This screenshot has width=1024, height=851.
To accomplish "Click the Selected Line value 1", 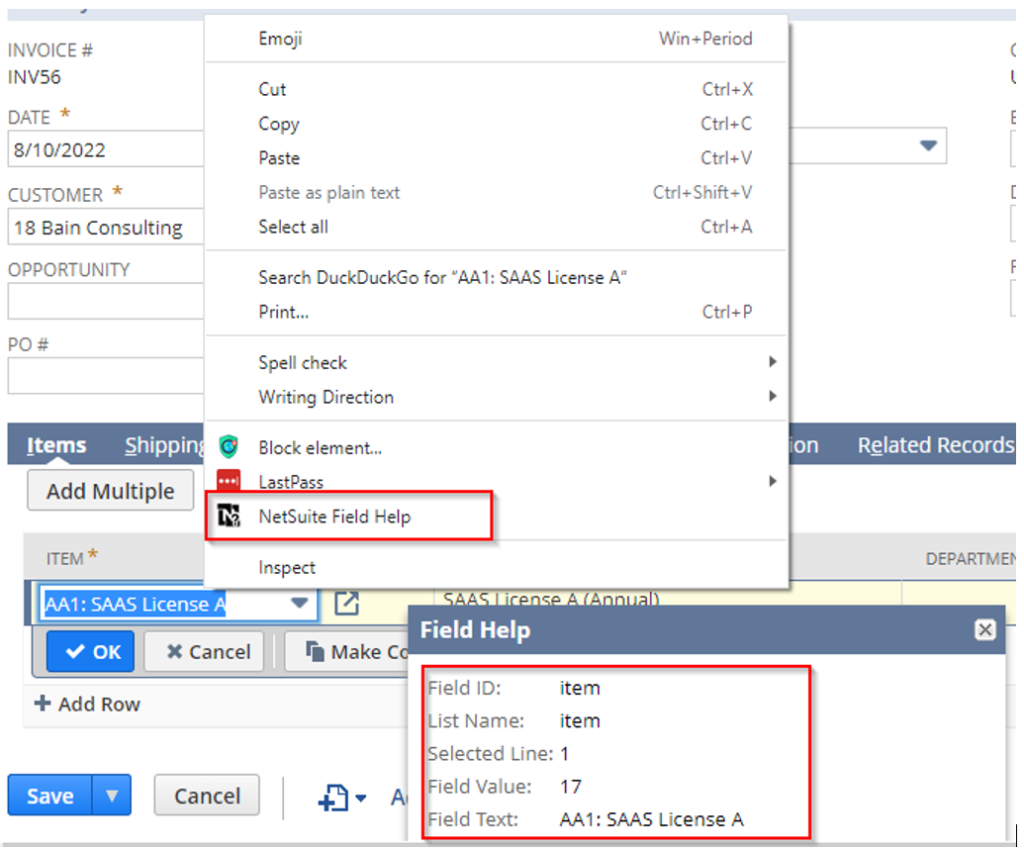I will pyautogui.click(x=564, y=754).
